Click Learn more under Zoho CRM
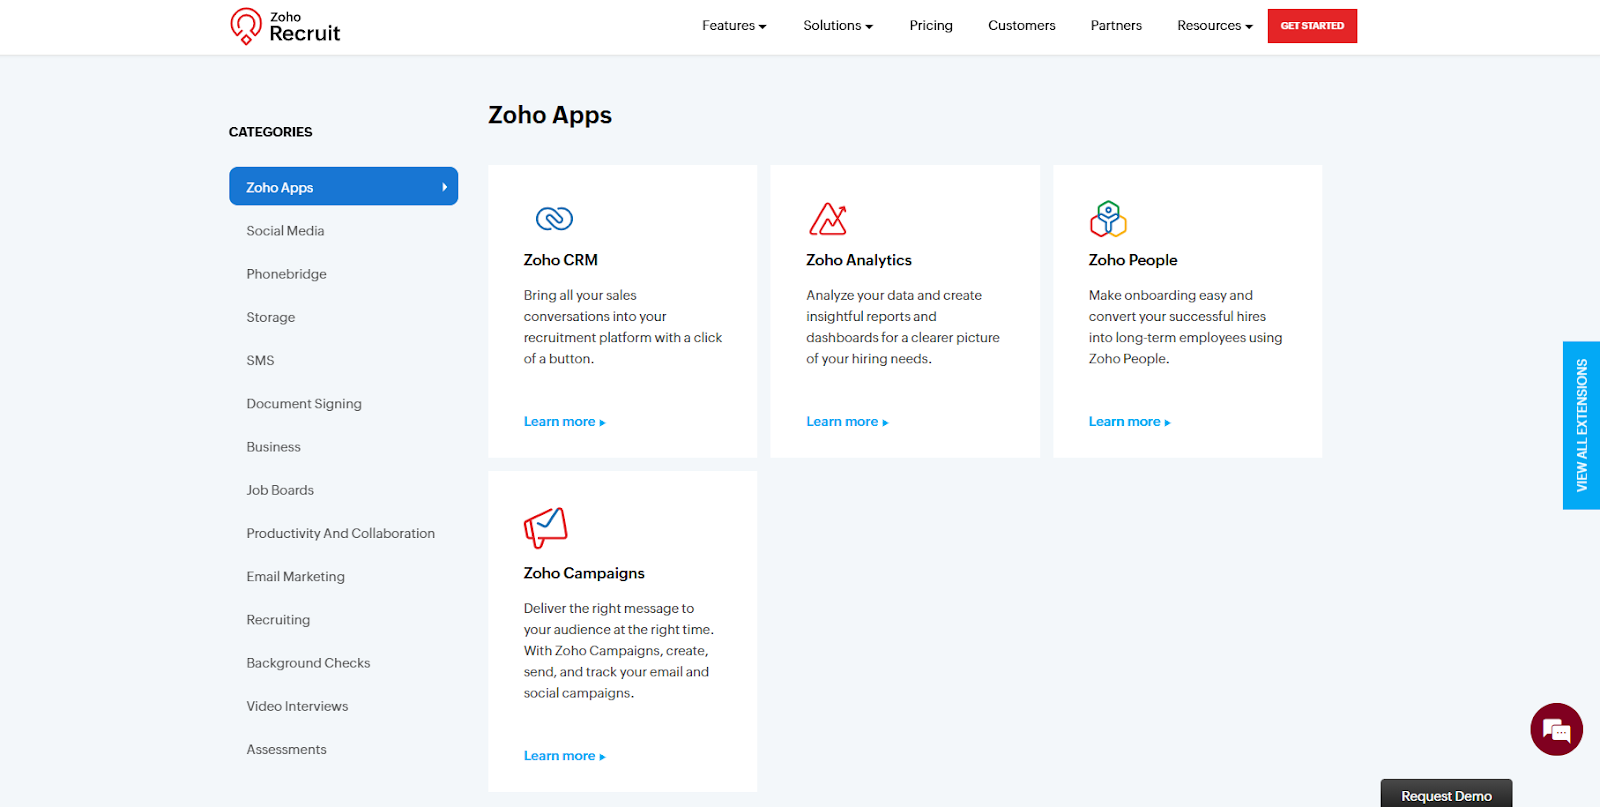Image resolution: width=1600 pixels, height=807 pixels. (564, 422)
